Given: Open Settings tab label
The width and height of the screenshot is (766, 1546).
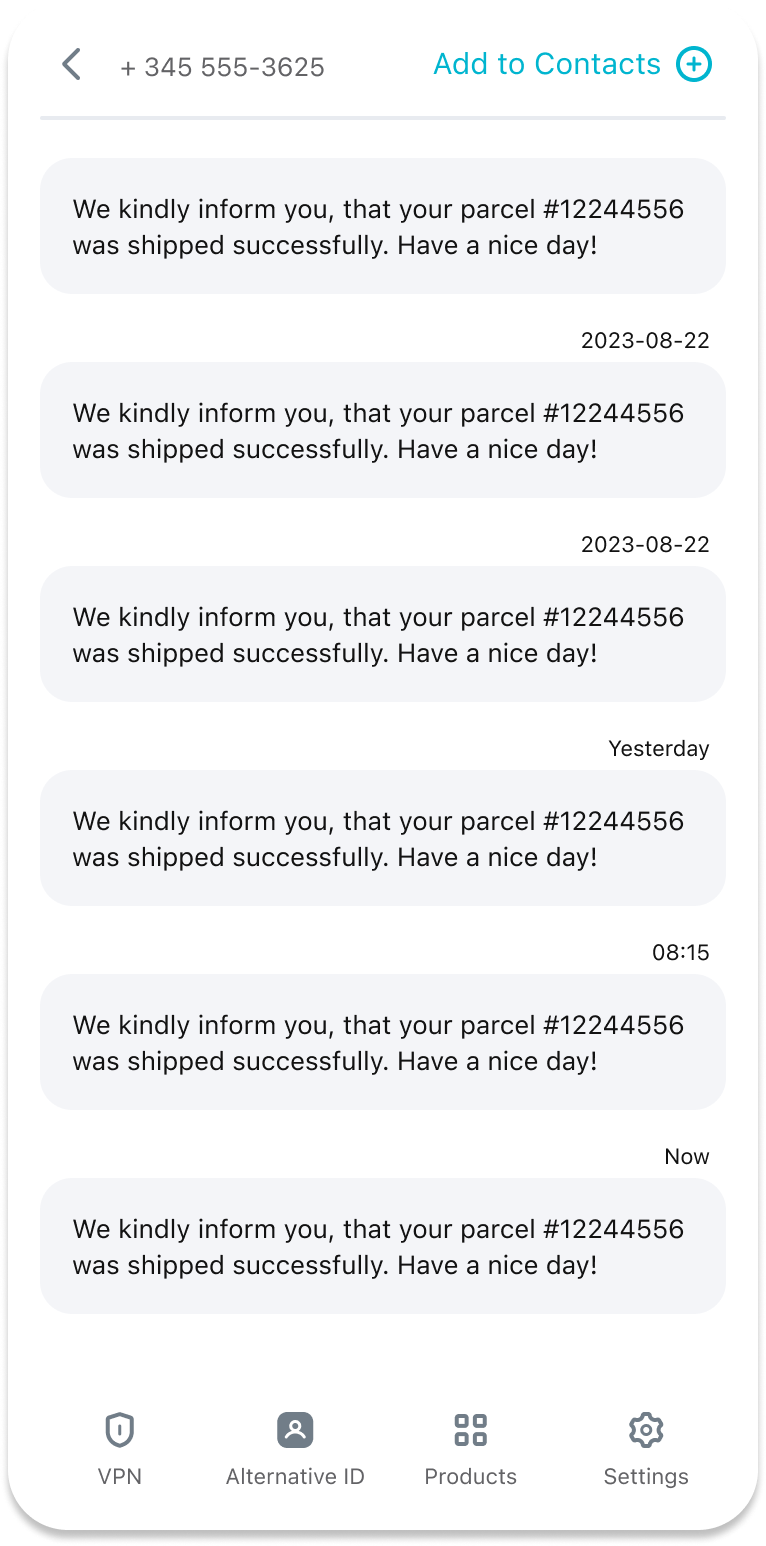Looking at the screenshot, I should point(646,1477).
